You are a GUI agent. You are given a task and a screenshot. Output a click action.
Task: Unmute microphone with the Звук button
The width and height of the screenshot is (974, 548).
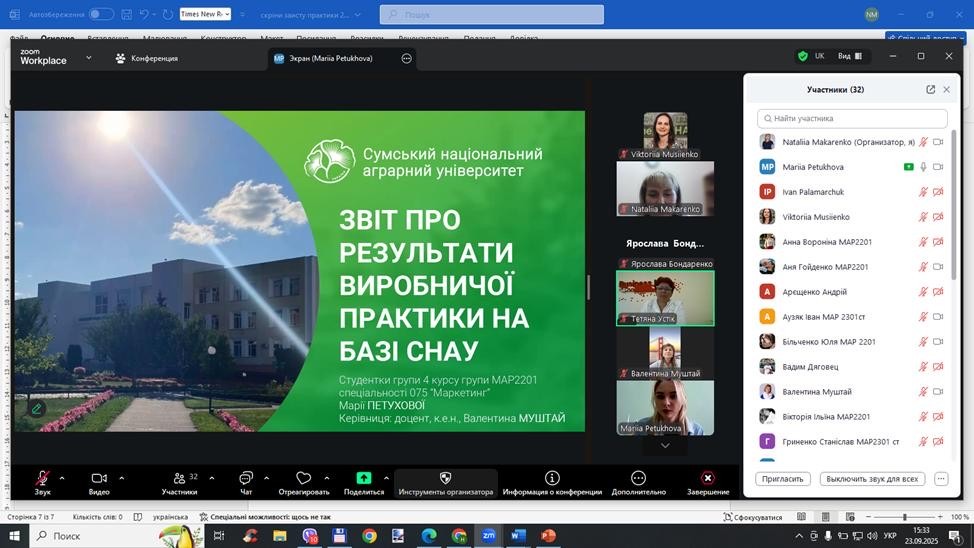pos(42,479)
